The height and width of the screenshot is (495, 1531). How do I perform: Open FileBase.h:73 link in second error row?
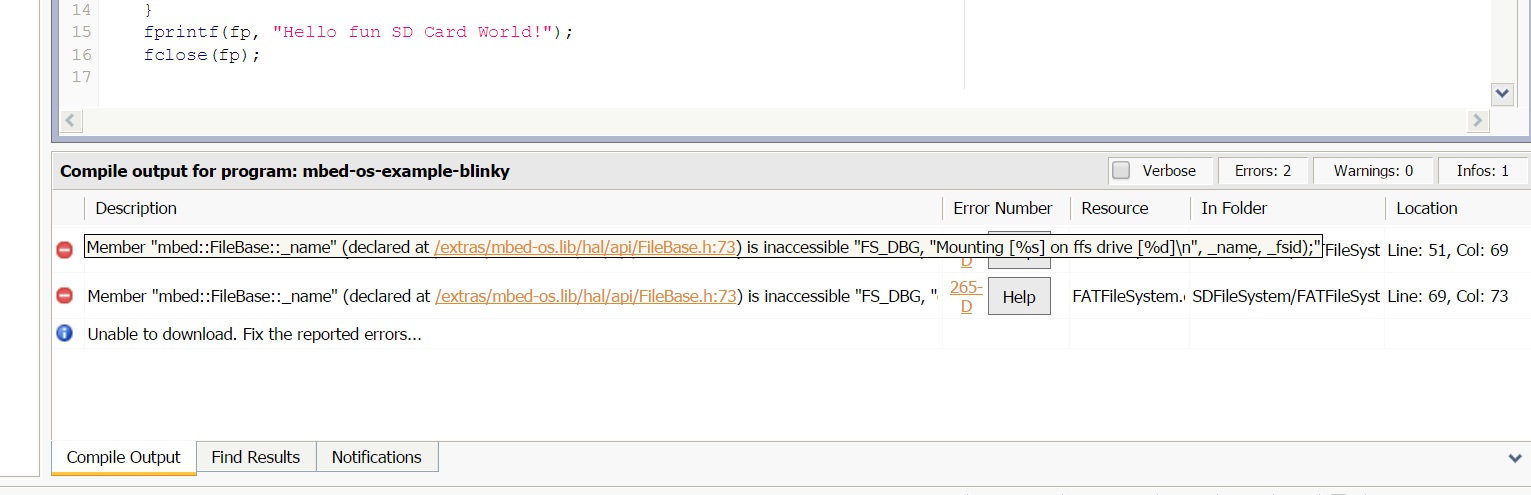point(586,296)
